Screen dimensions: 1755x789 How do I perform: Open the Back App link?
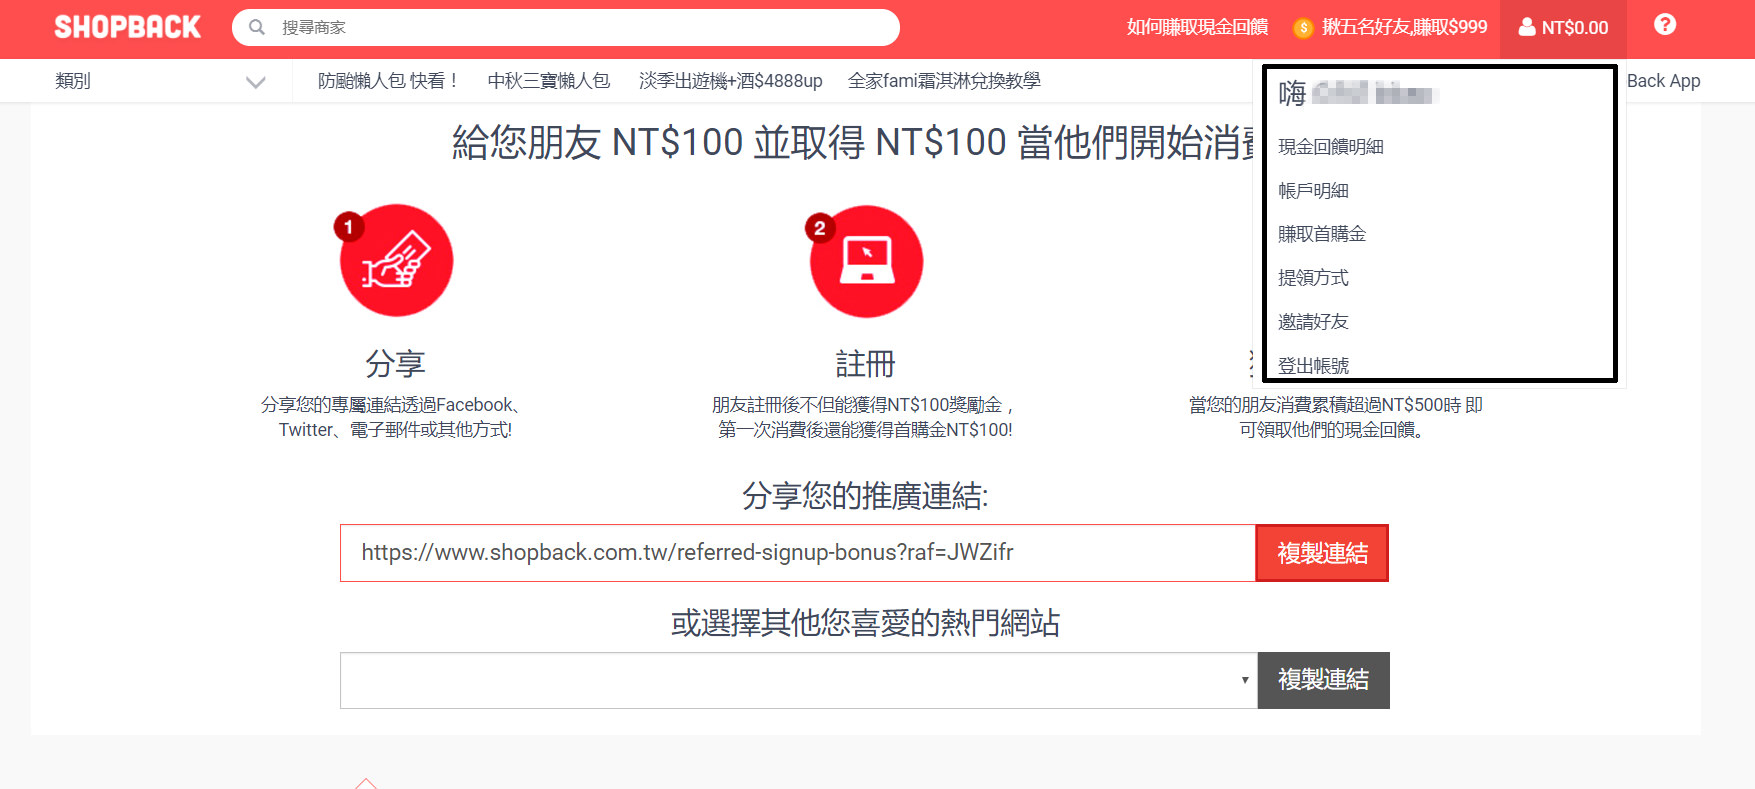[x=1663, y=81]
